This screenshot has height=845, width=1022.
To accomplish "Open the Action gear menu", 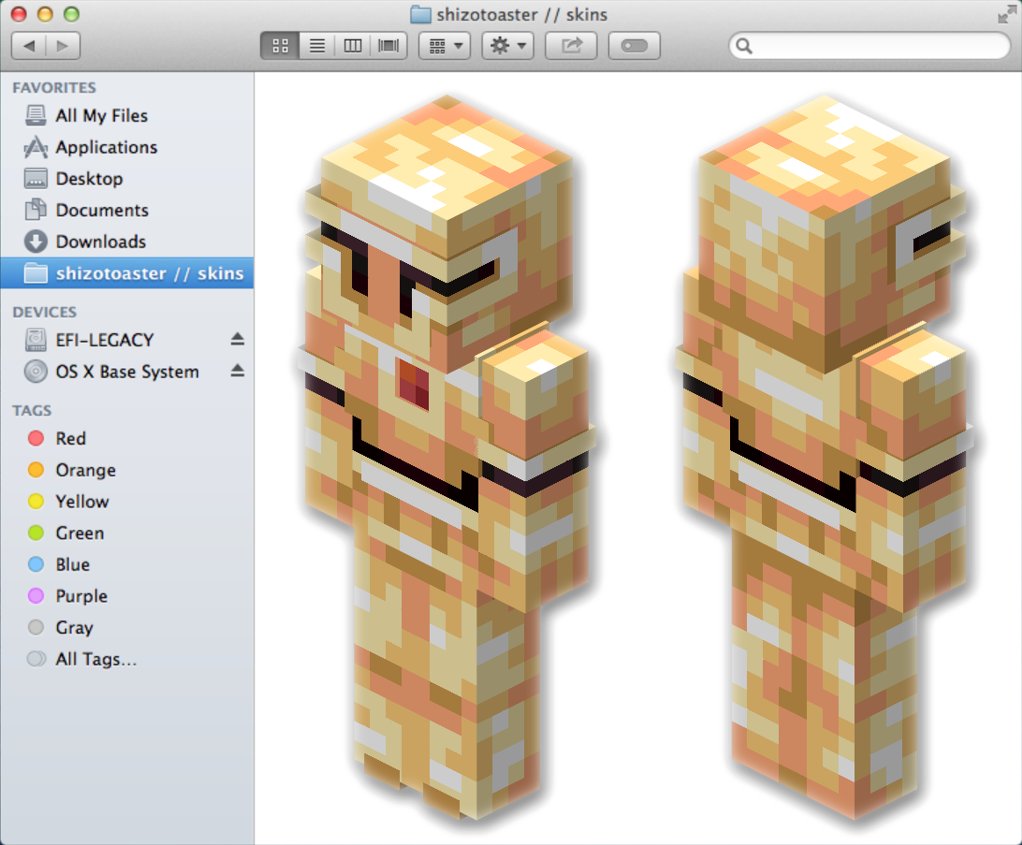I will pos(508,46).
